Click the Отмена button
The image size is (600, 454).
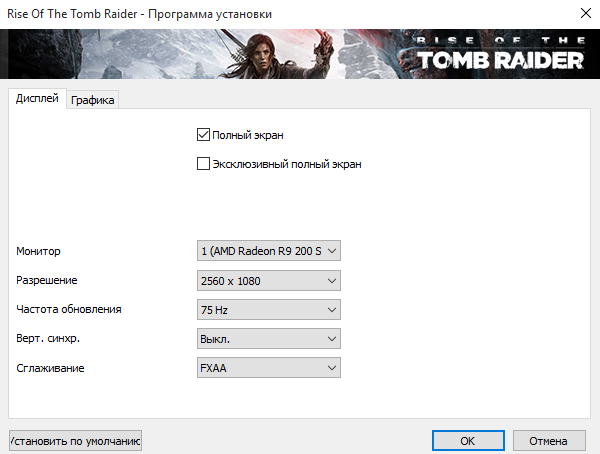pos(549,441)
